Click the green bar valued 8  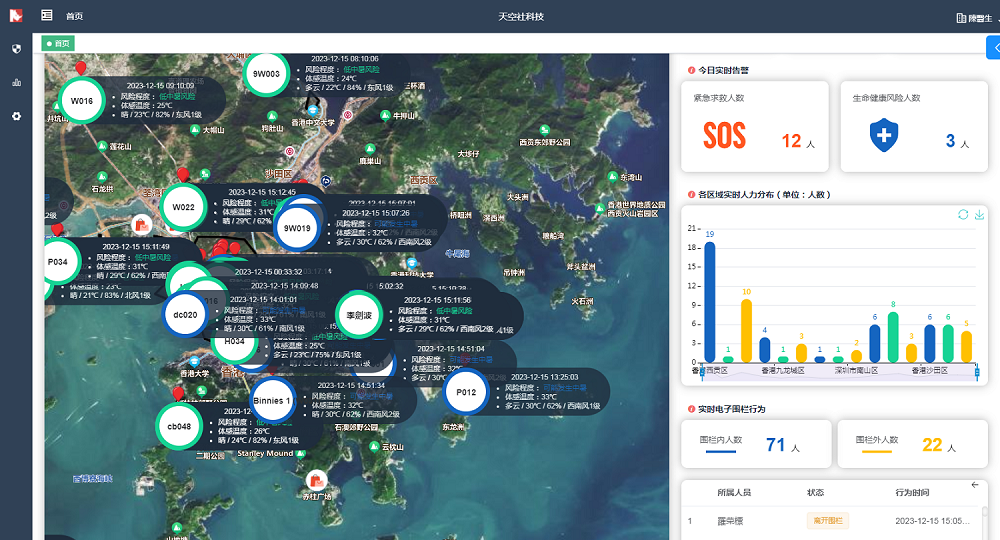click(893, 337)
